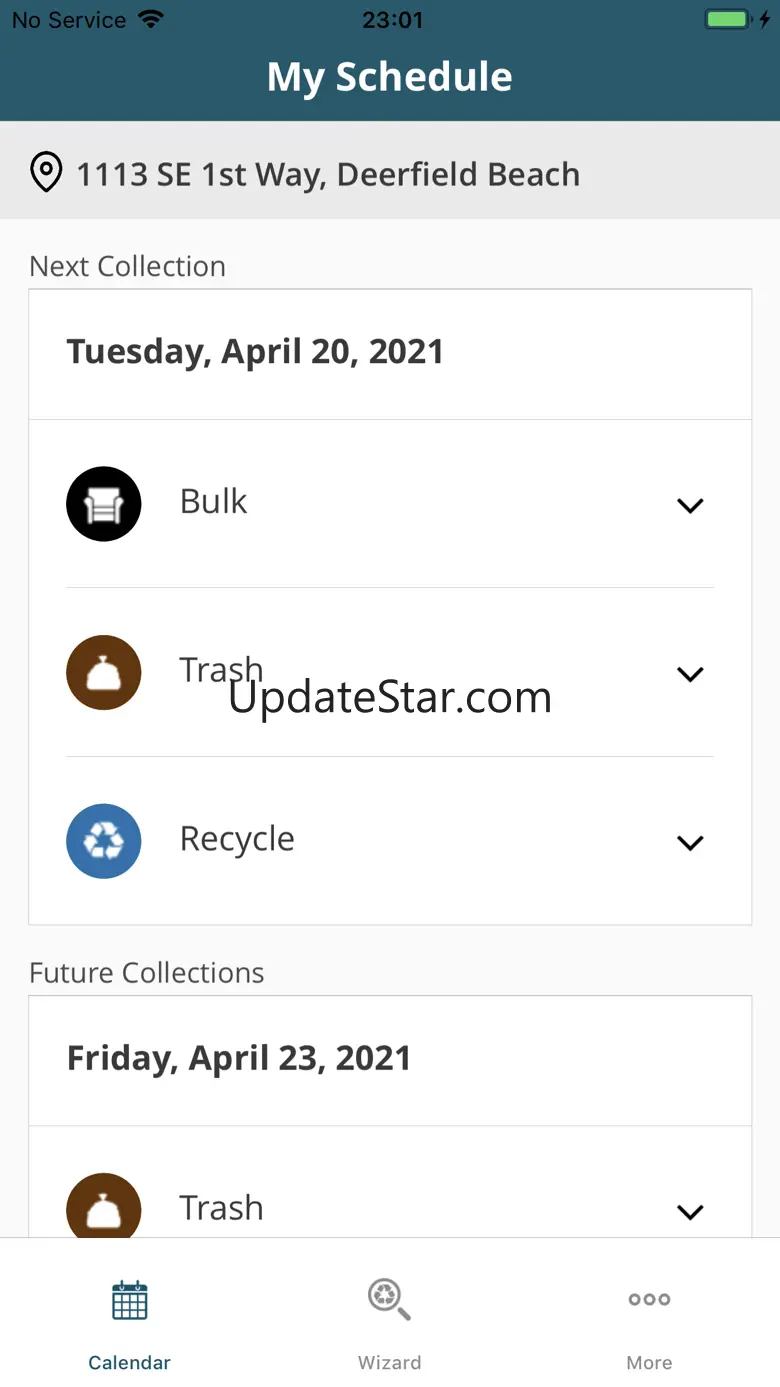Viewport: 780px width, 1387px height.
Task: Expand the Trash chevron for April 23
Action: (x=690, y=1212)
